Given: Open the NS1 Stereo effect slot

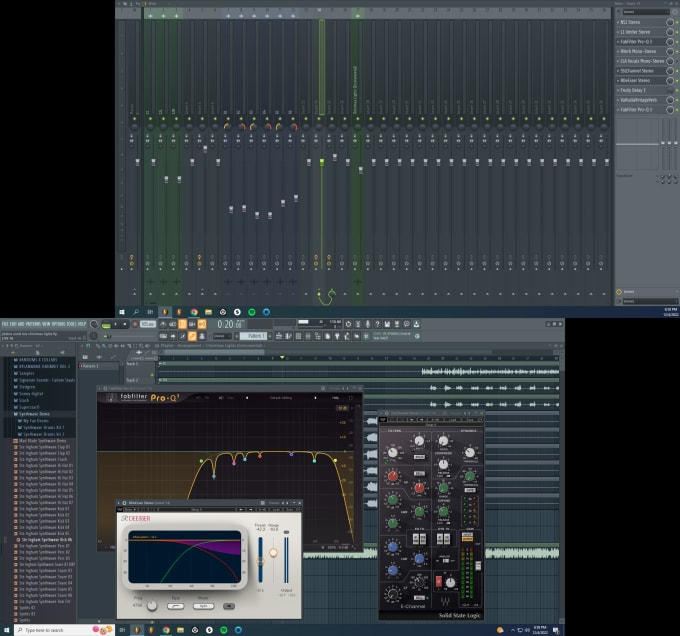Looking at the screenshot, I should coord(630,22).
